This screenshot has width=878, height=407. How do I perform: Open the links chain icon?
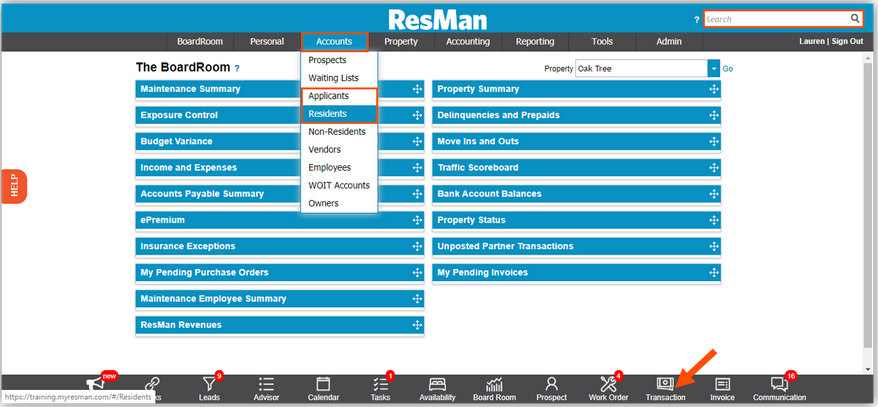point(152,384)
